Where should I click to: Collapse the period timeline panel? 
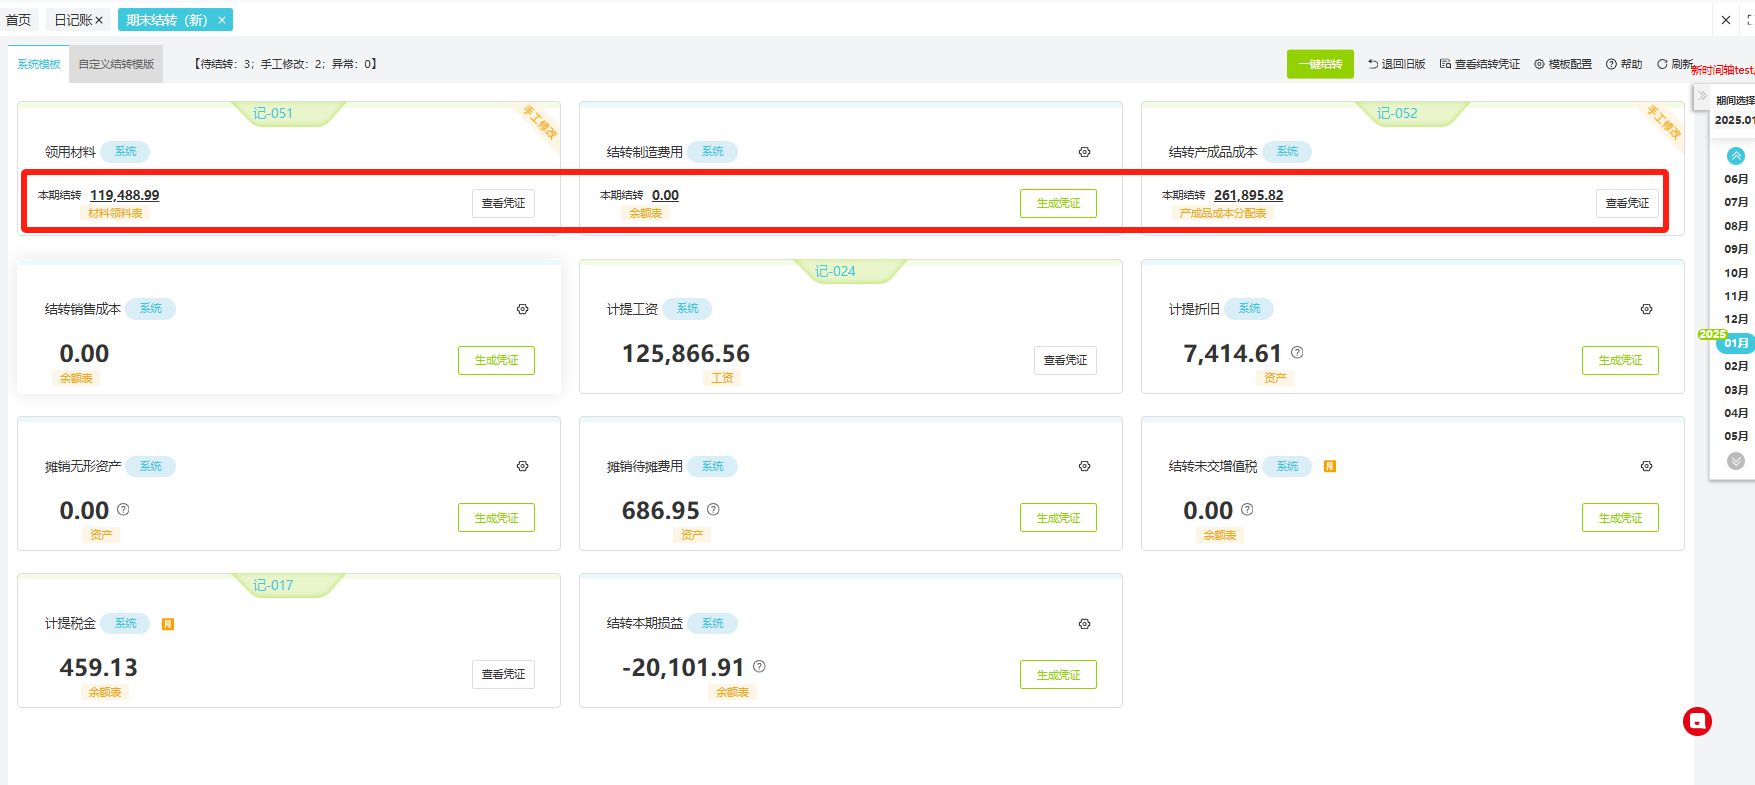click(x=1702, y=96)
